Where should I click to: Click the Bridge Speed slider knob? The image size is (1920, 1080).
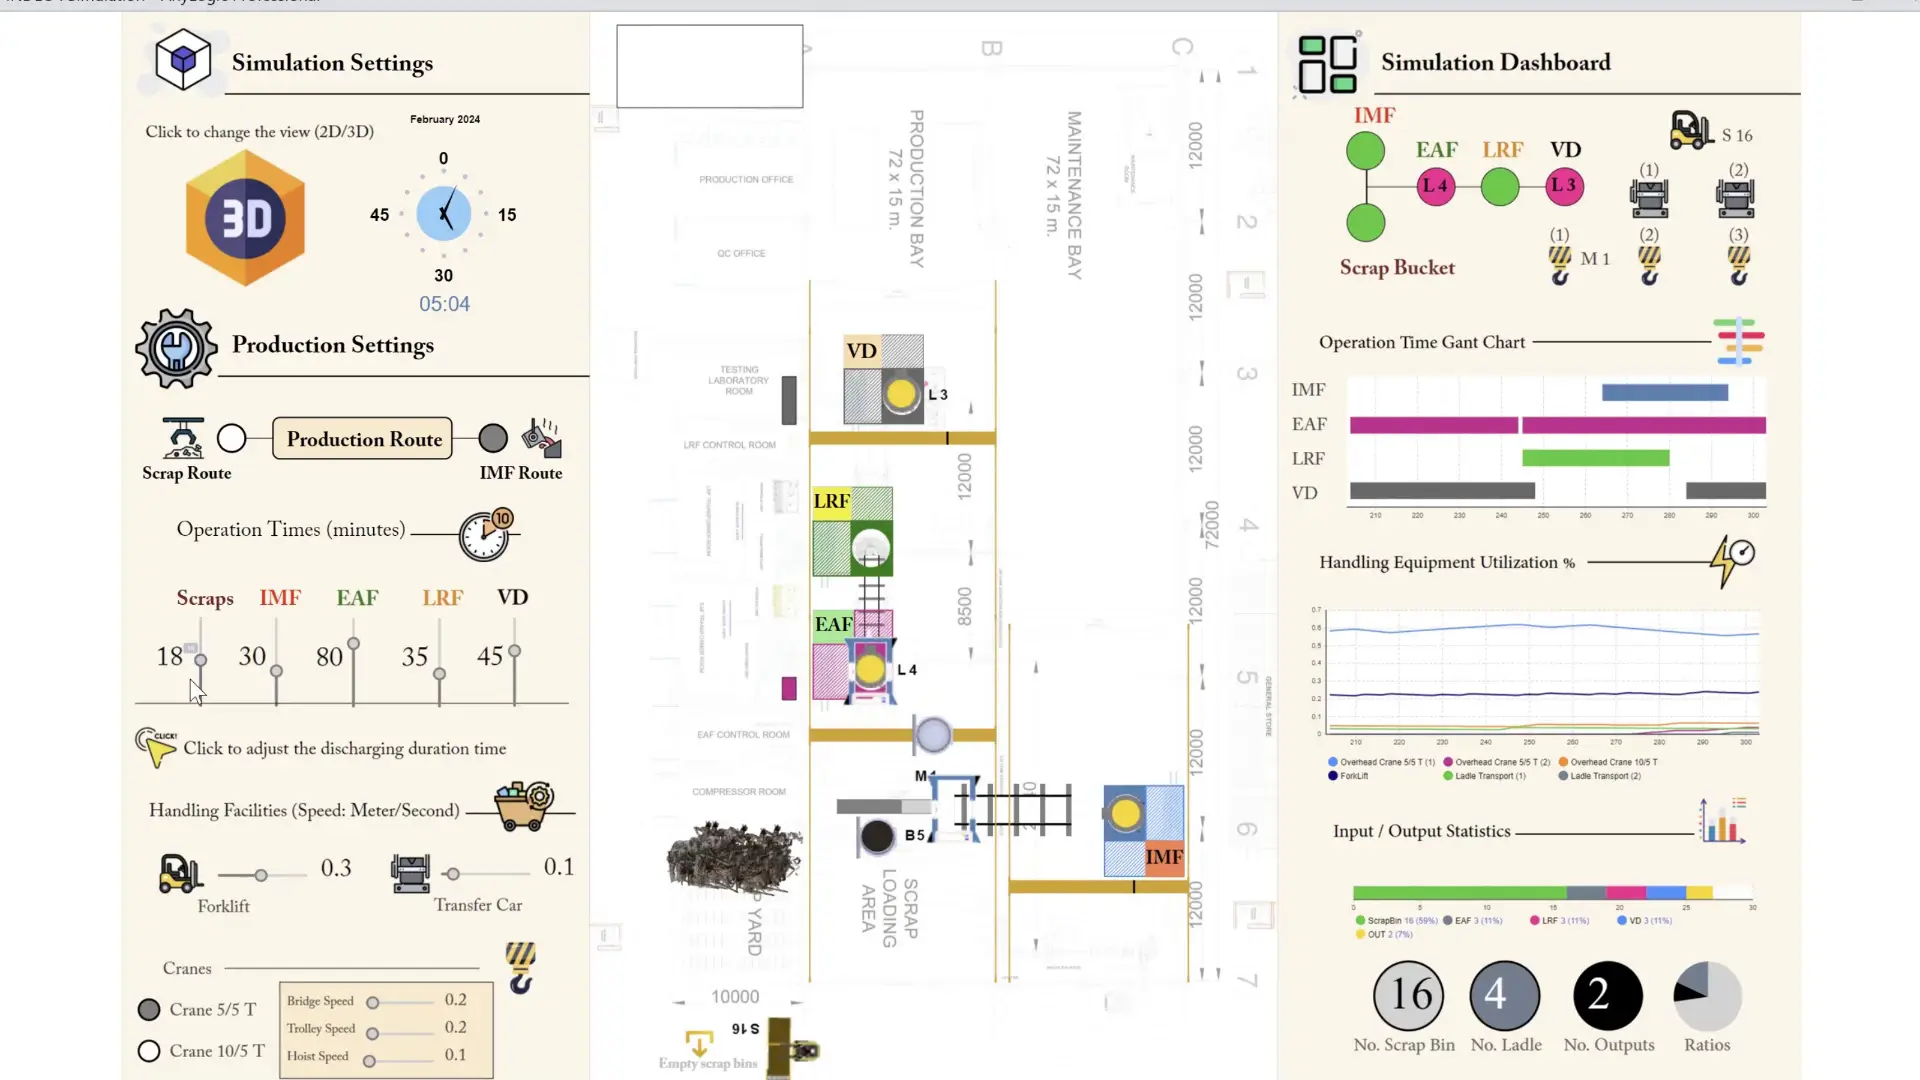(x=372, y=1002)
